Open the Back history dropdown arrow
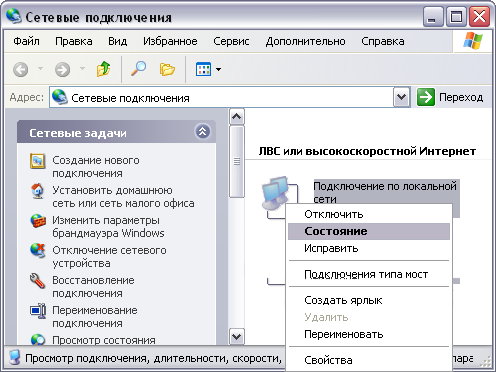The height and width of the screenshot is (372, 496). coord(40,69)
